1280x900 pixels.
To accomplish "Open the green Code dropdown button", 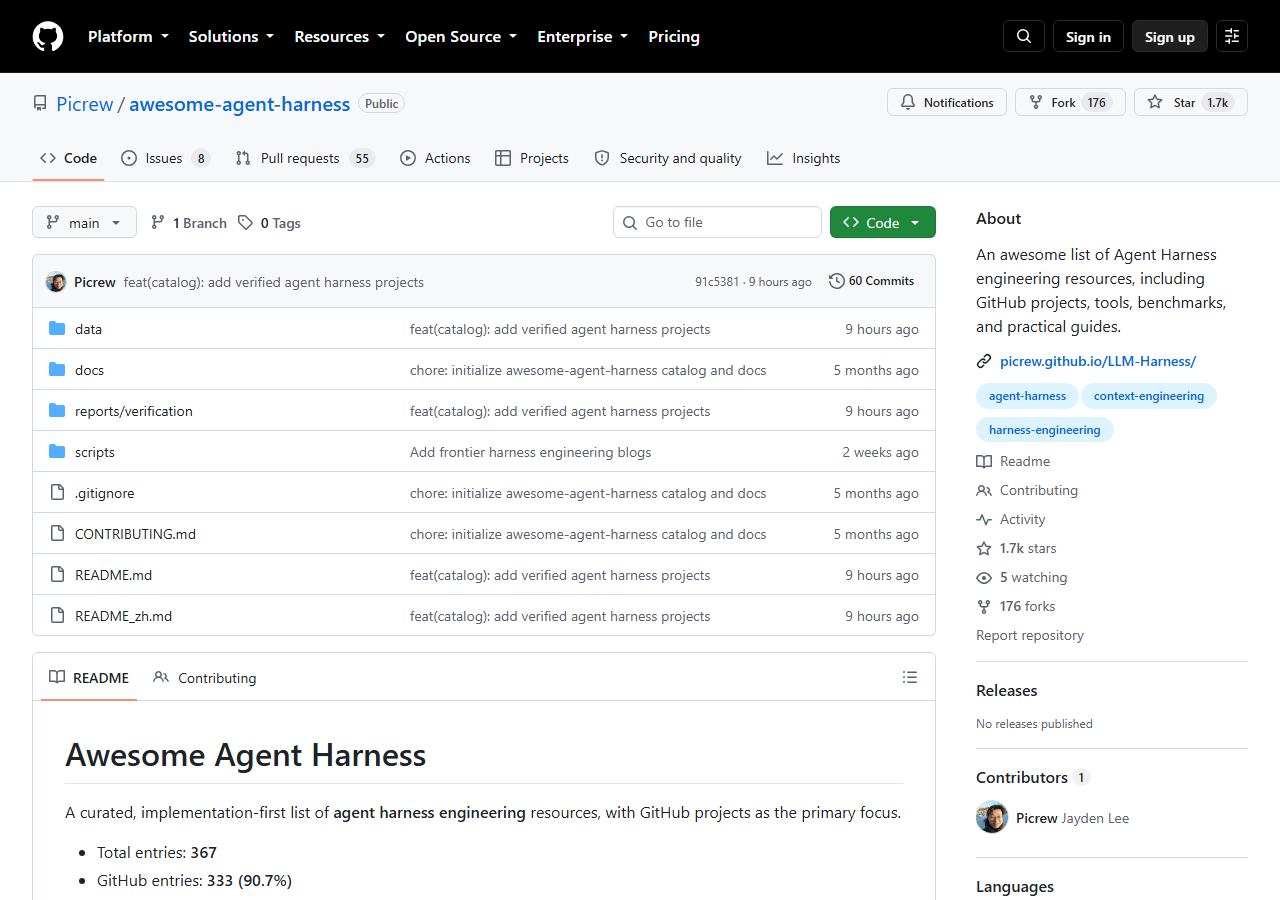I will click(883, 222).
